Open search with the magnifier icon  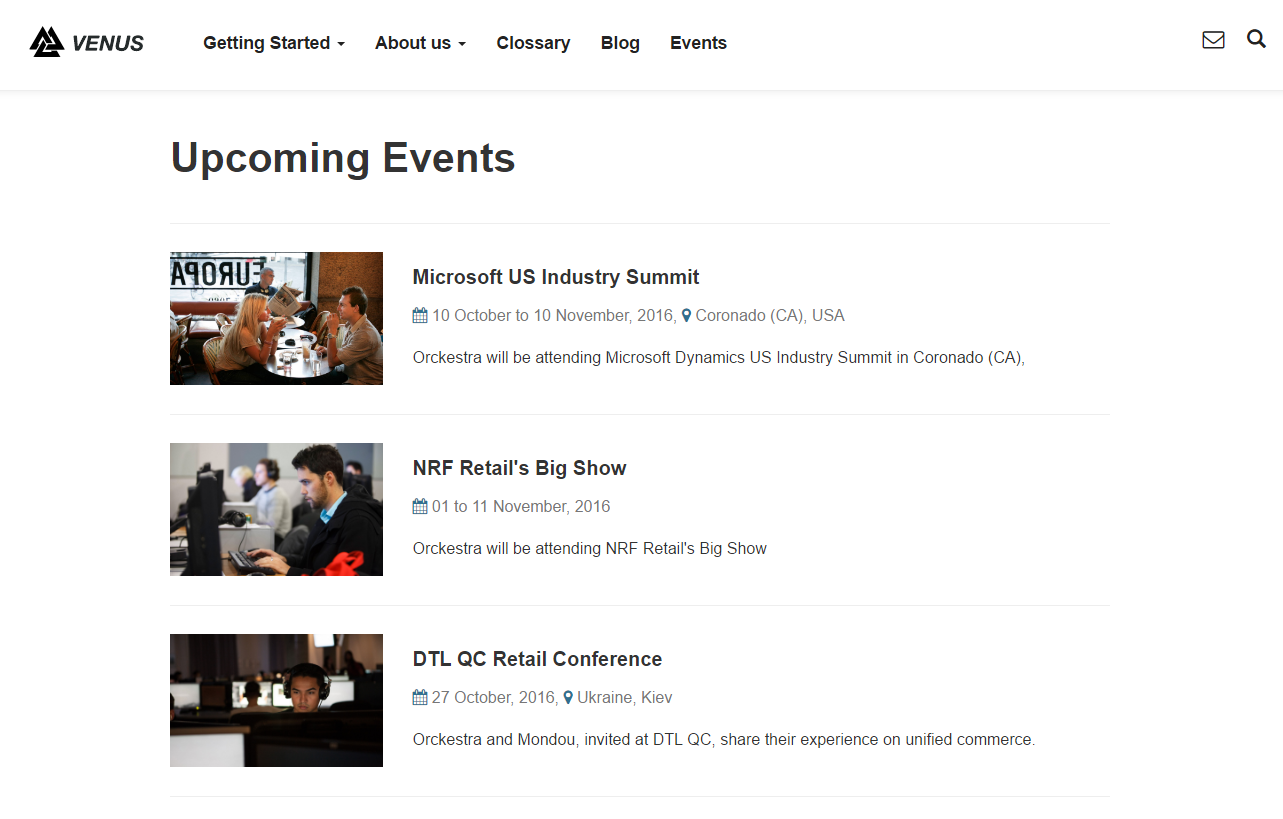[x=1256, y=39]
